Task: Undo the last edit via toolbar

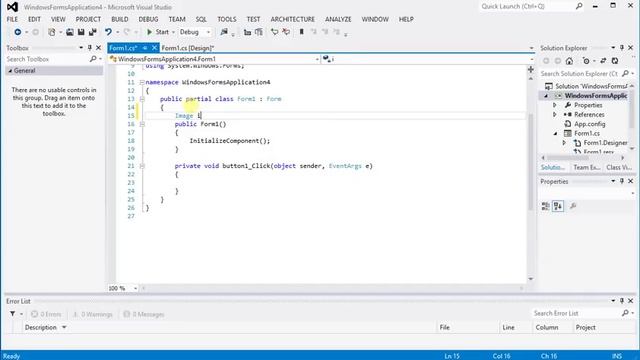Action: [x=108, y=32]
